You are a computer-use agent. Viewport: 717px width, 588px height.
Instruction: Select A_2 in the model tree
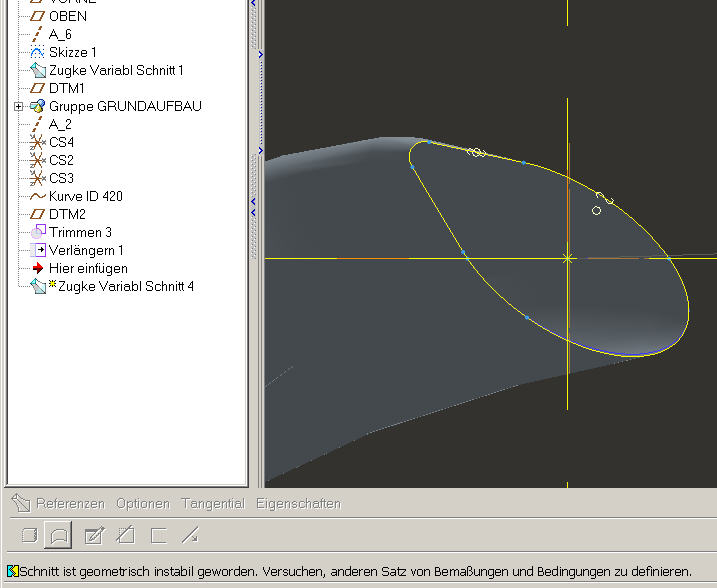click(60, 124)
